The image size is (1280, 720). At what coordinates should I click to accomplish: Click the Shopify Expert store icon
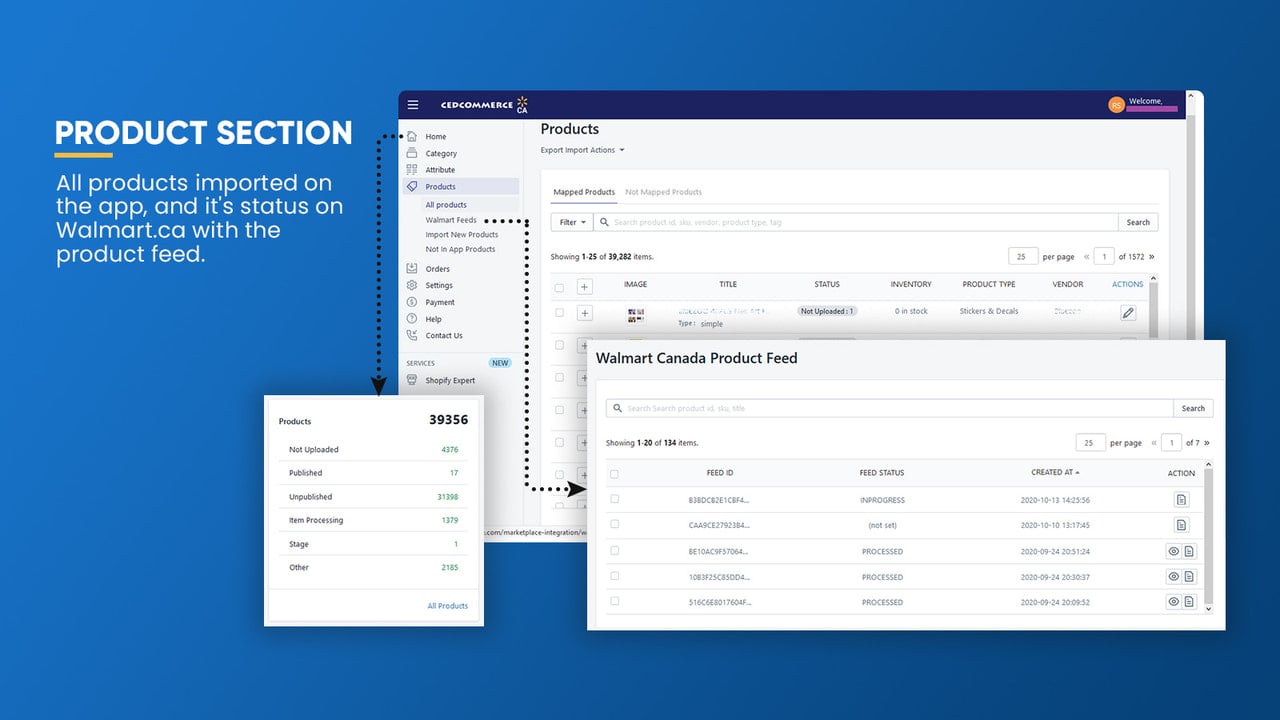point(412,380)
